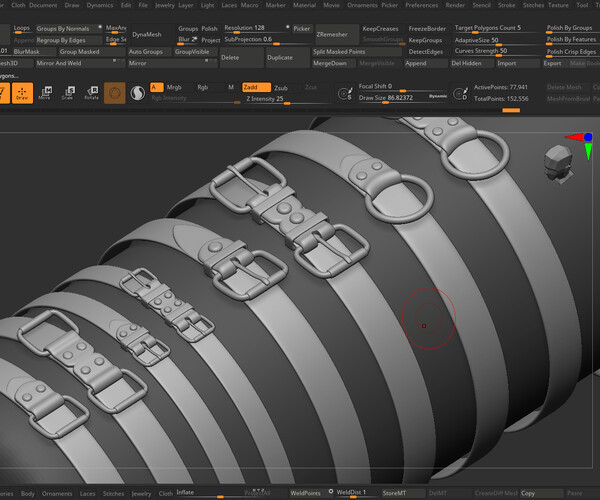Viewport: 600px width, 500px height.
Task: Click the WeldPoints button
Action: 309,493
